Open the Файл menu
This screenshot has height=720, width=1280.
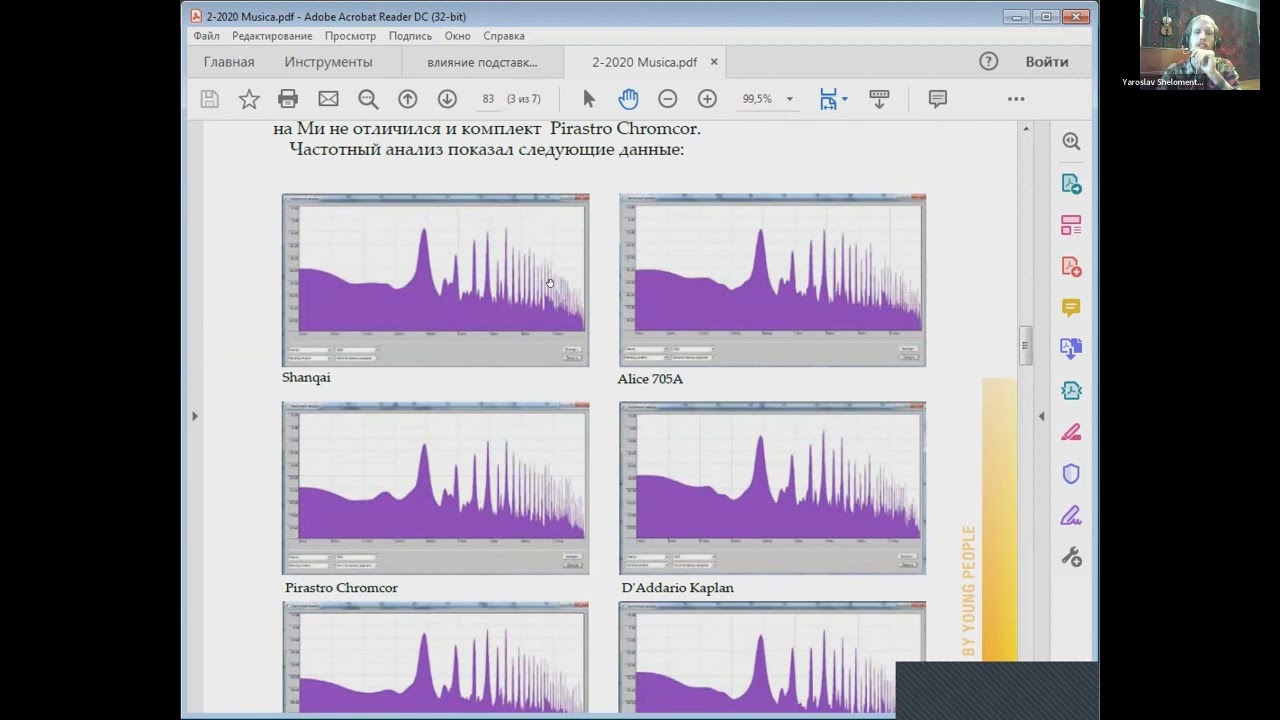pos(207,36)
